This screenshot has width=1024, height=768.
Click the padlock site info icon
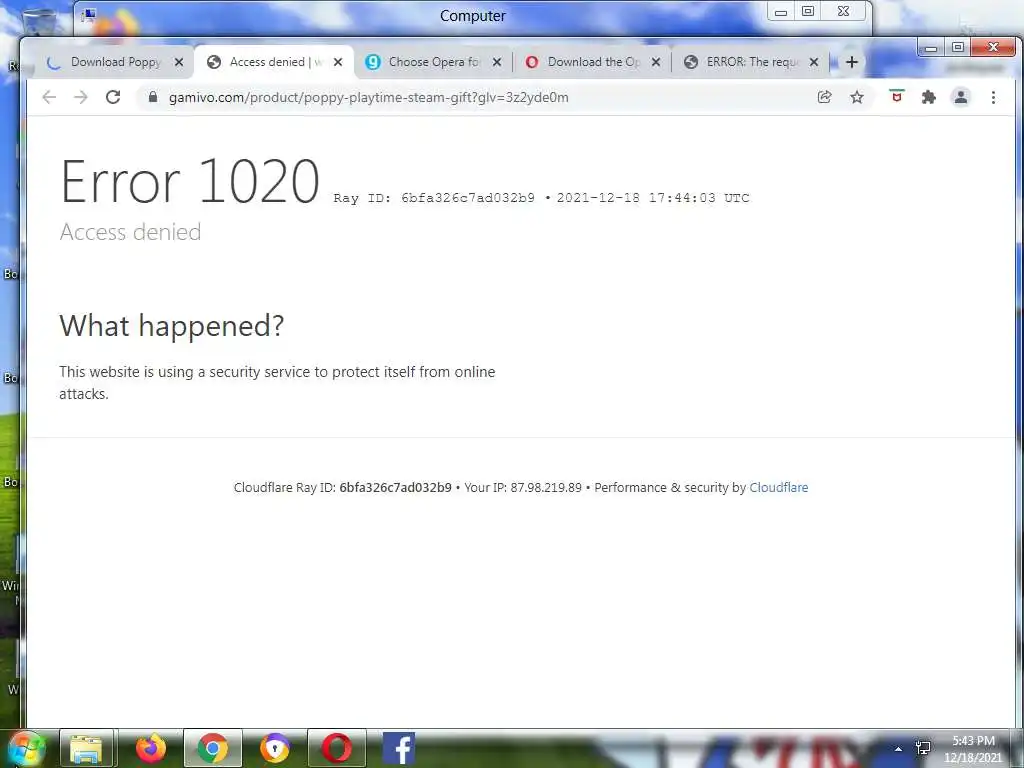153,97
